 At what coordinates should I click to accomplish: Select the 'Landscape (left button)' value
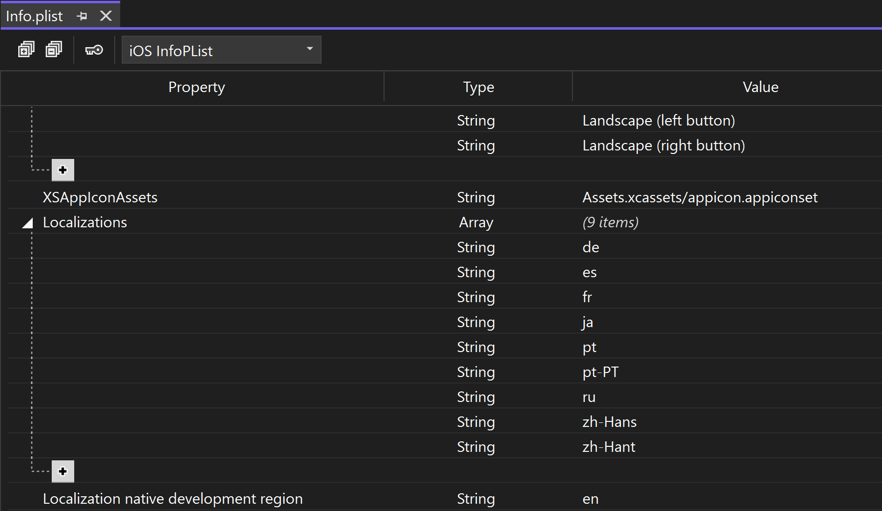659,120
